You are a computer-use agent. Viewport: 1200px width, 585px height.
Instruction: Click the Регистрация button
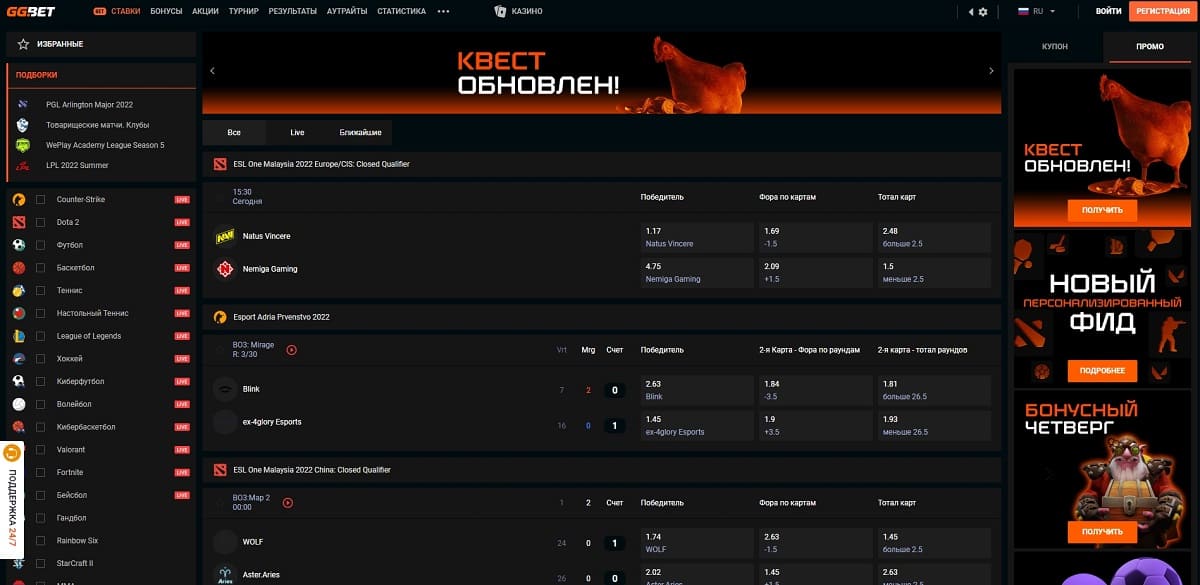[x=1164, y=11]
